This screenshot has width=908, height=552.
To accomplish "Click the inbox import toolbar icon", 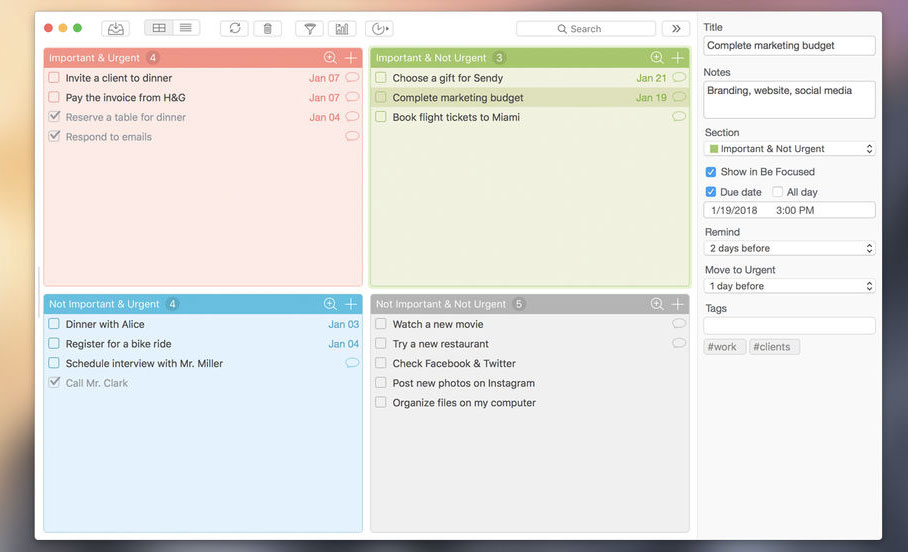I will [x=115, y=28].
